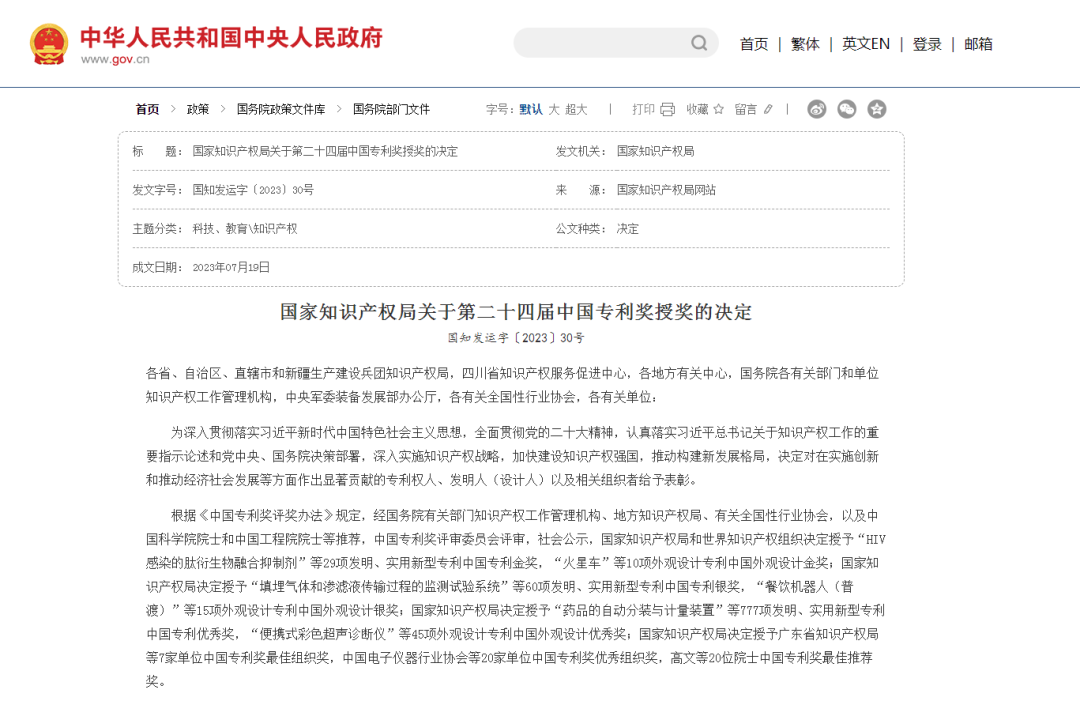Set font size to 超大
Image resolution: width=1080 pixels, height=701 pixels.
click(x=576, y=109)
